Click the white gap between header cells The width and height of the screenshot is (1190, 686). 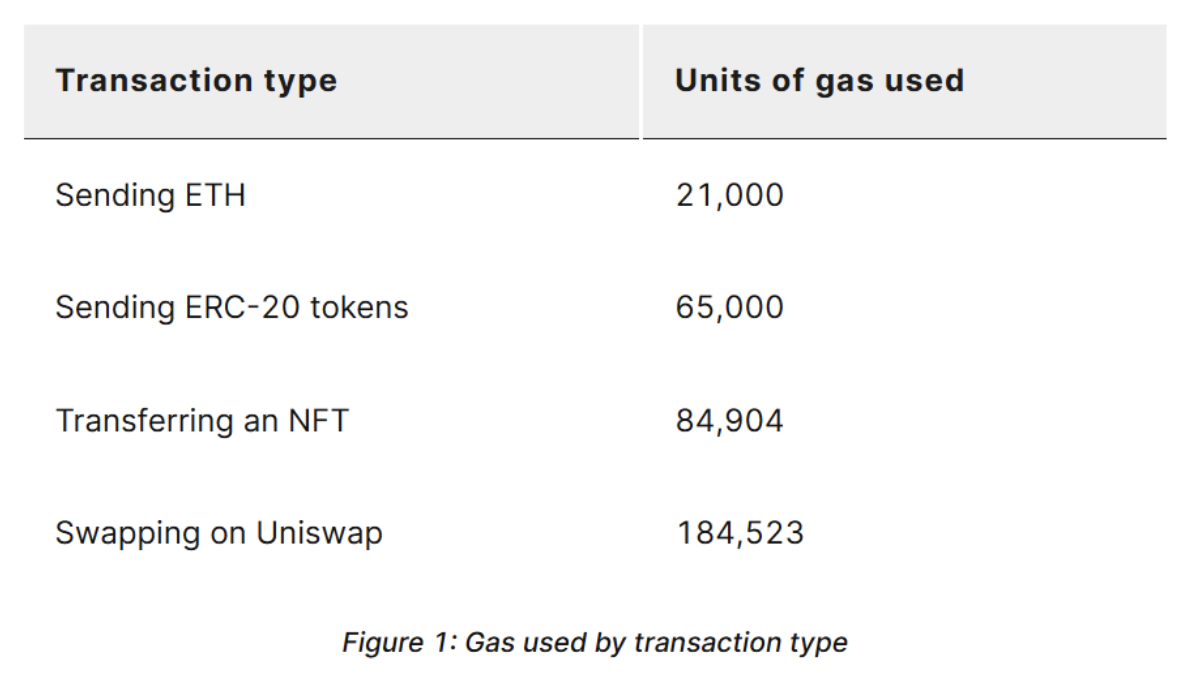tap(641, 81)
